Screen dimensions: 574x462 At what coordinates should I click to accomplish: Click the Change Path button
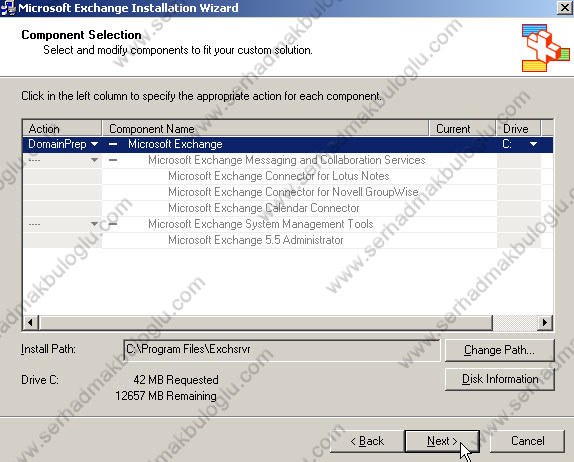coord(500,350)
